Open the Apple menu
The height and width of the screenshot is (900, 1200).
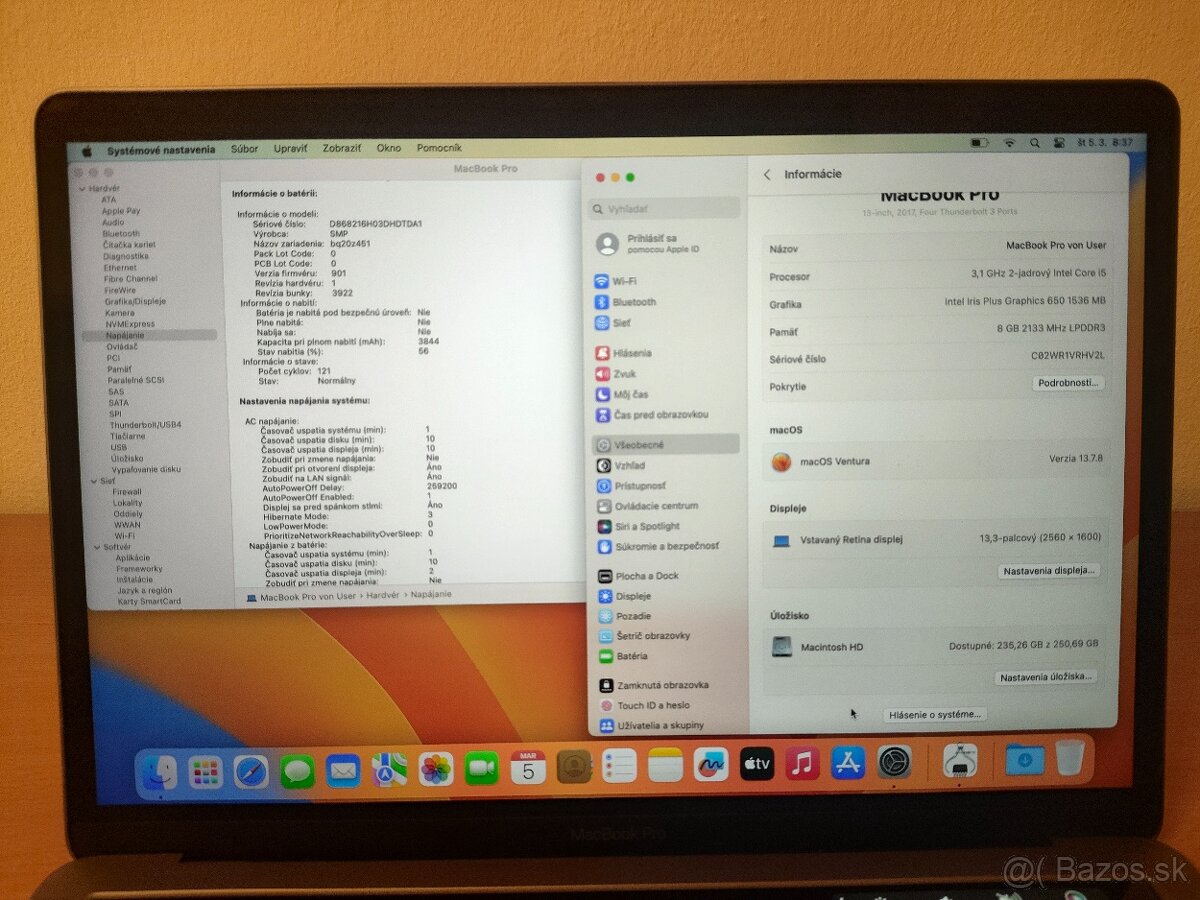point(89,147)
